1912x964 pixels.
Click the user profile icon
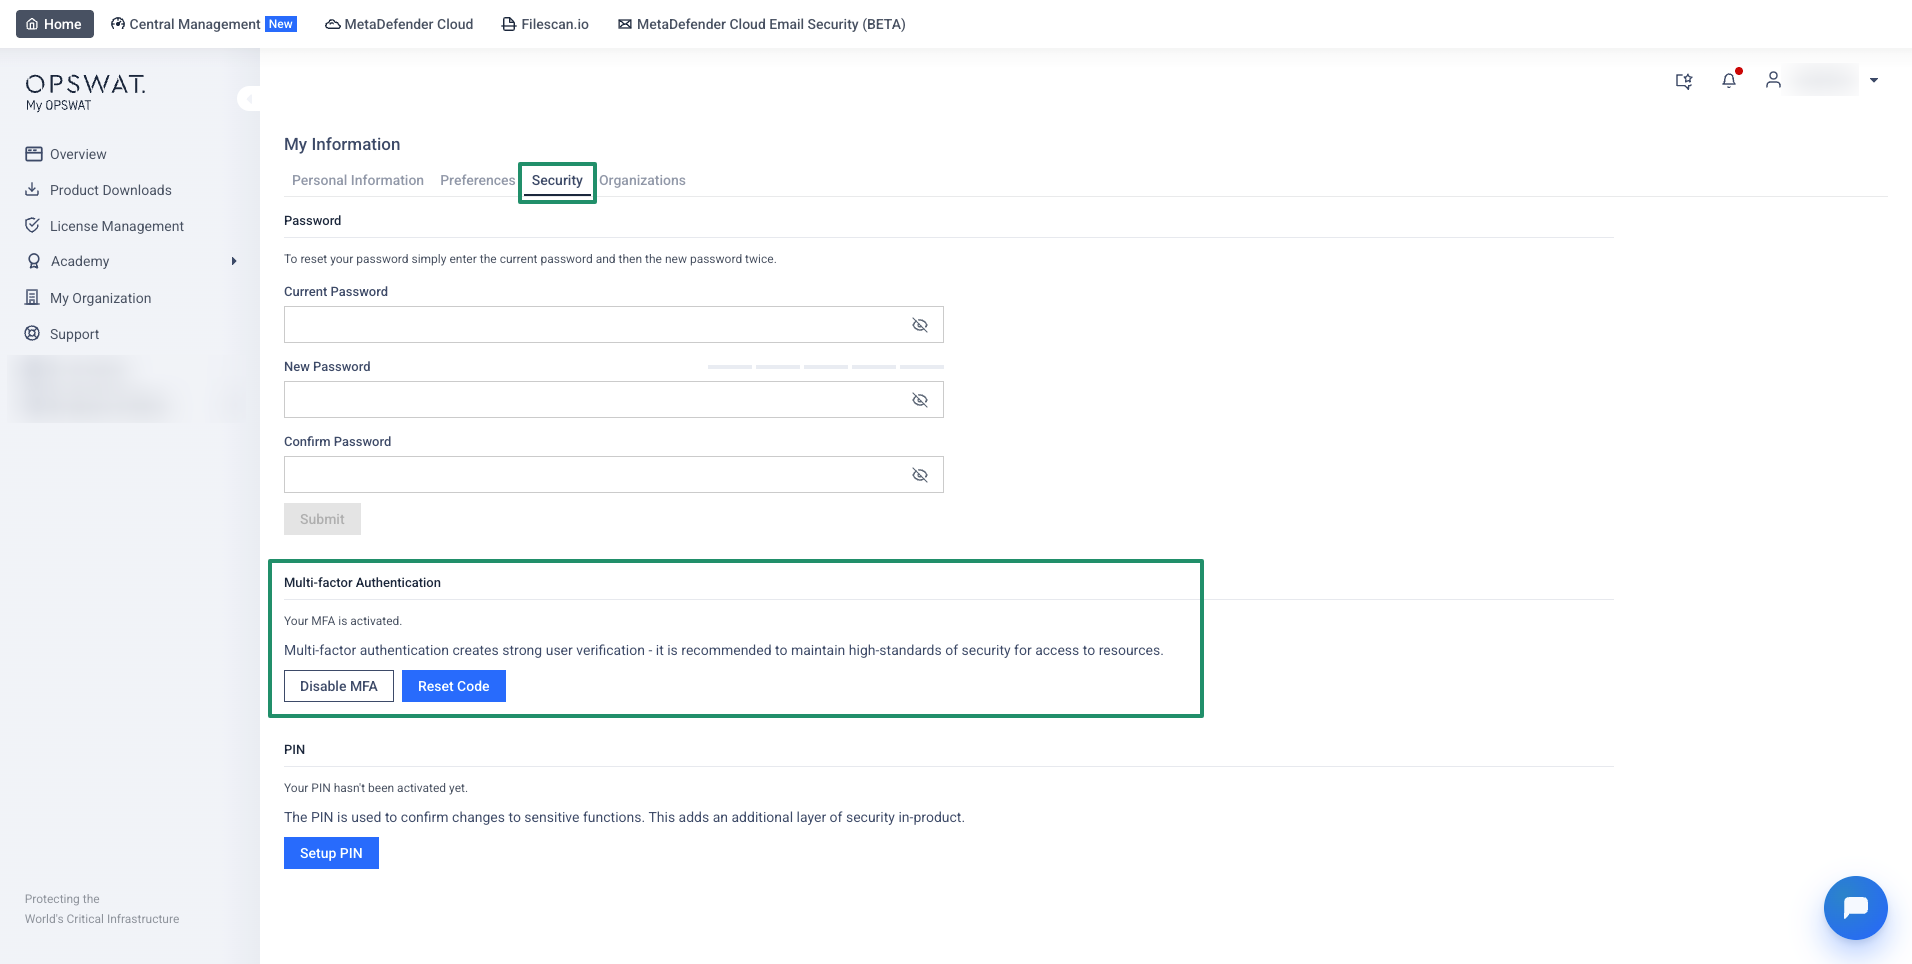1773,80
